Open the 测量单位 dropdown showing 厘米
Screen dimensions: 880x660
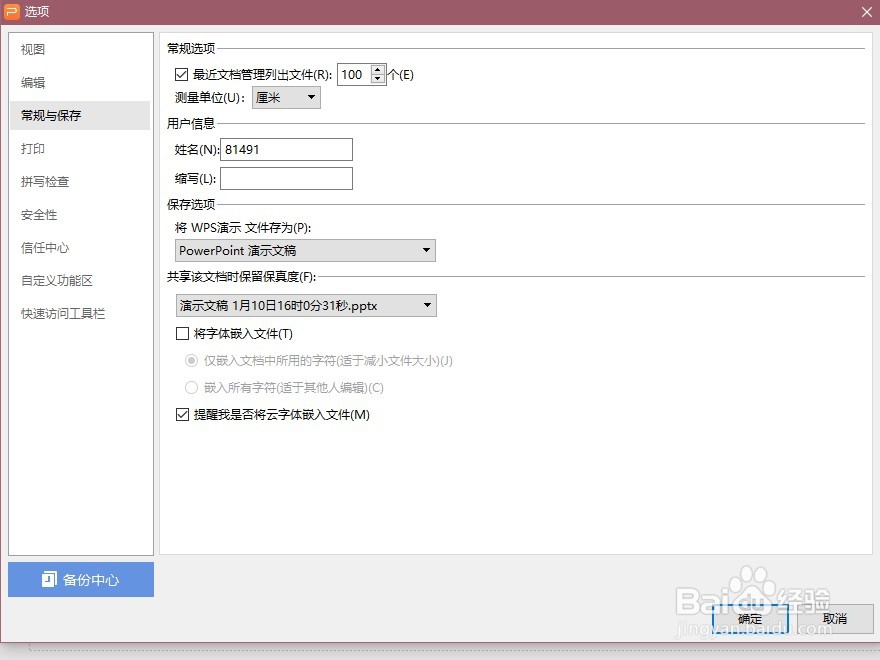pyautogui.click(x=286, y=98)
